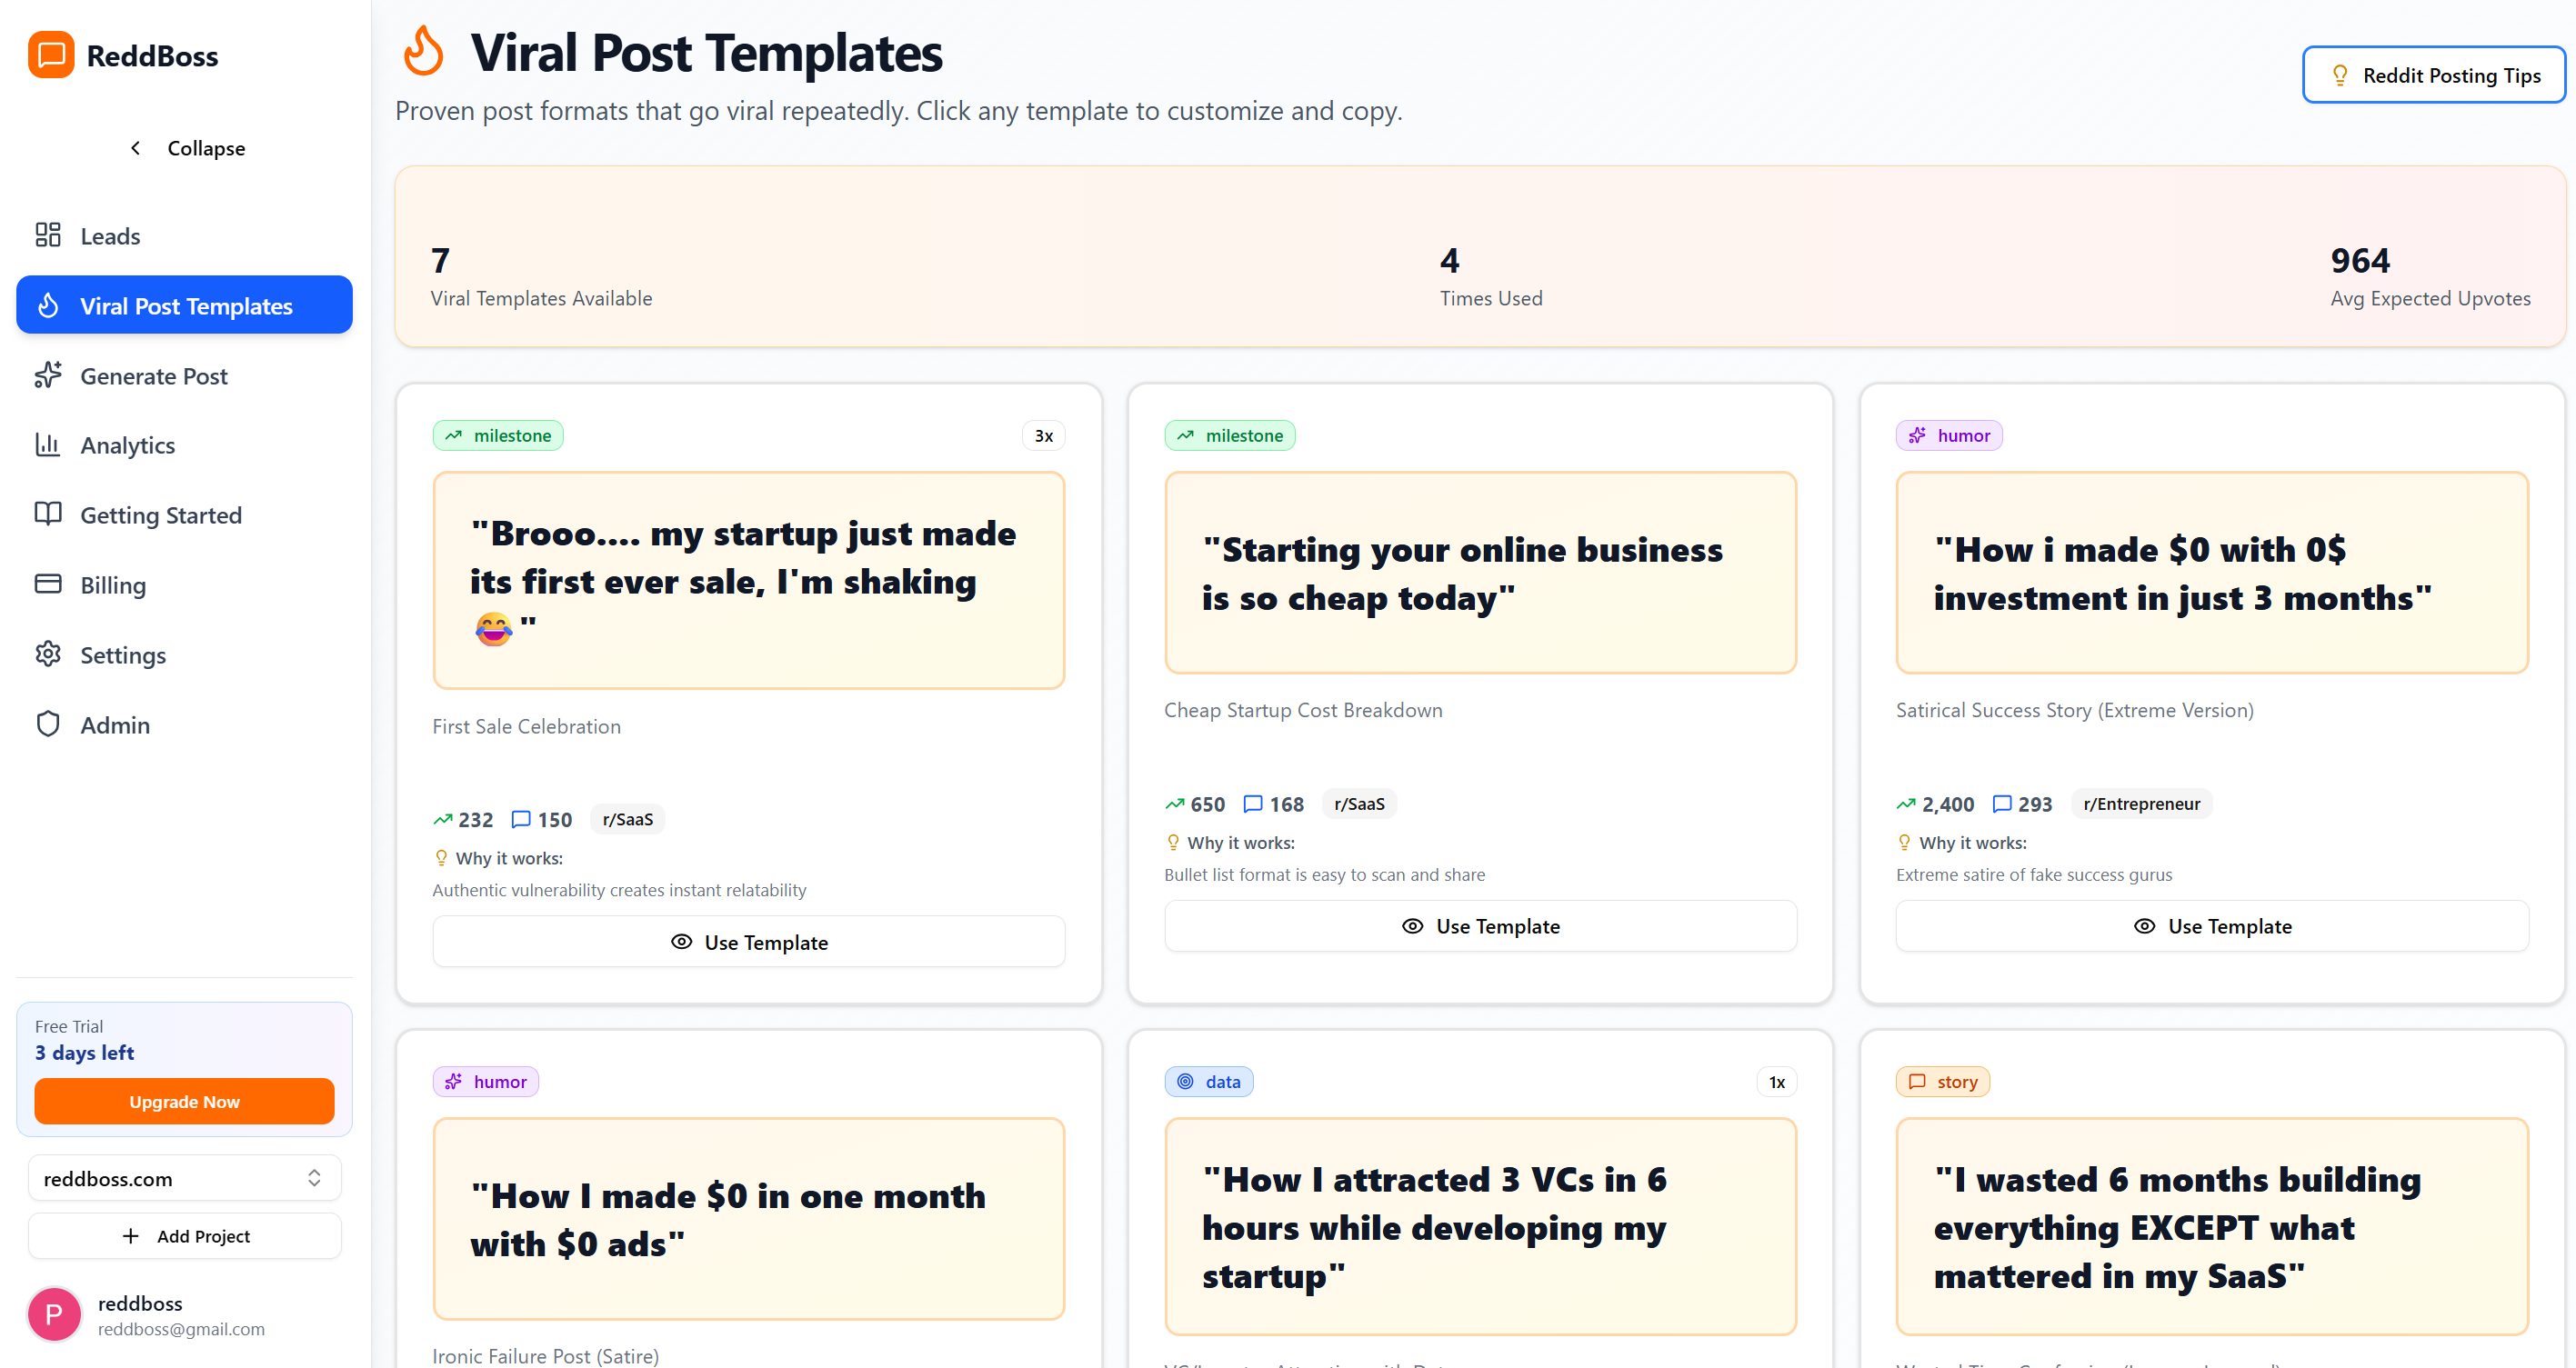2576x1368 pixels.
Task: Open the Billing section icon
Action: click(48, 584)
